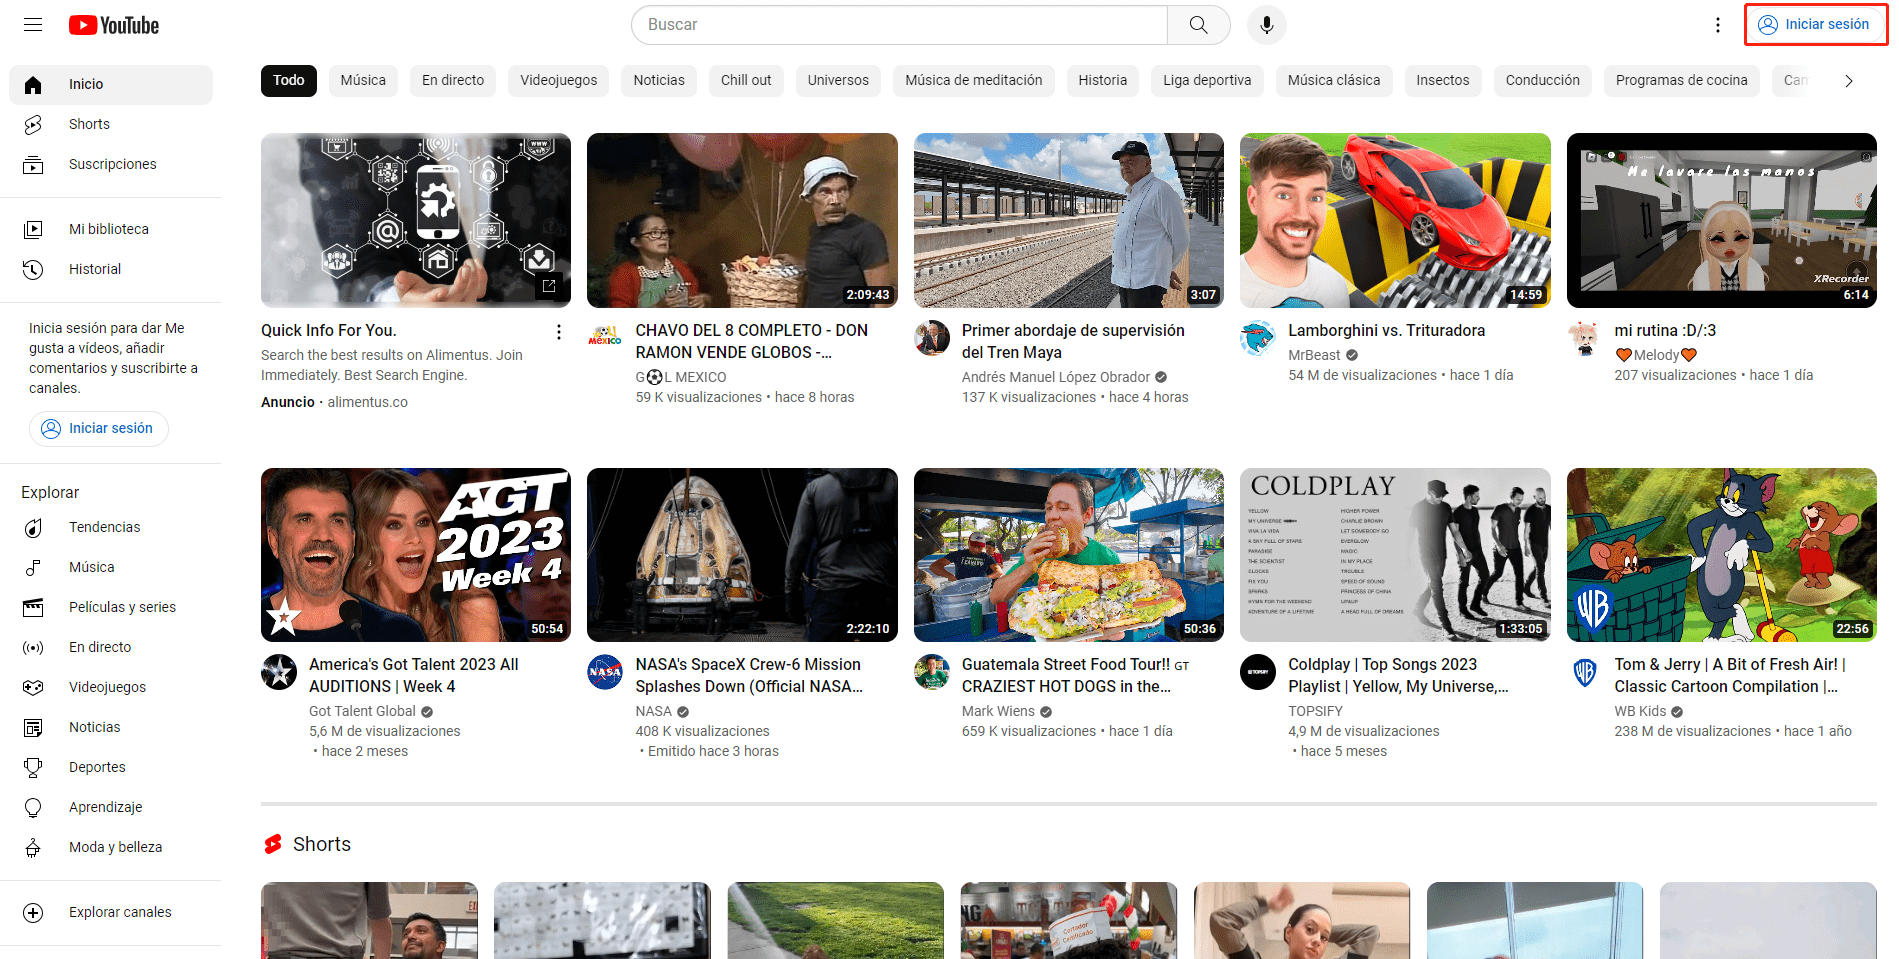
Task: Select the Chill out filter chip
Action: pyautogui.click(x=746, y=81)
